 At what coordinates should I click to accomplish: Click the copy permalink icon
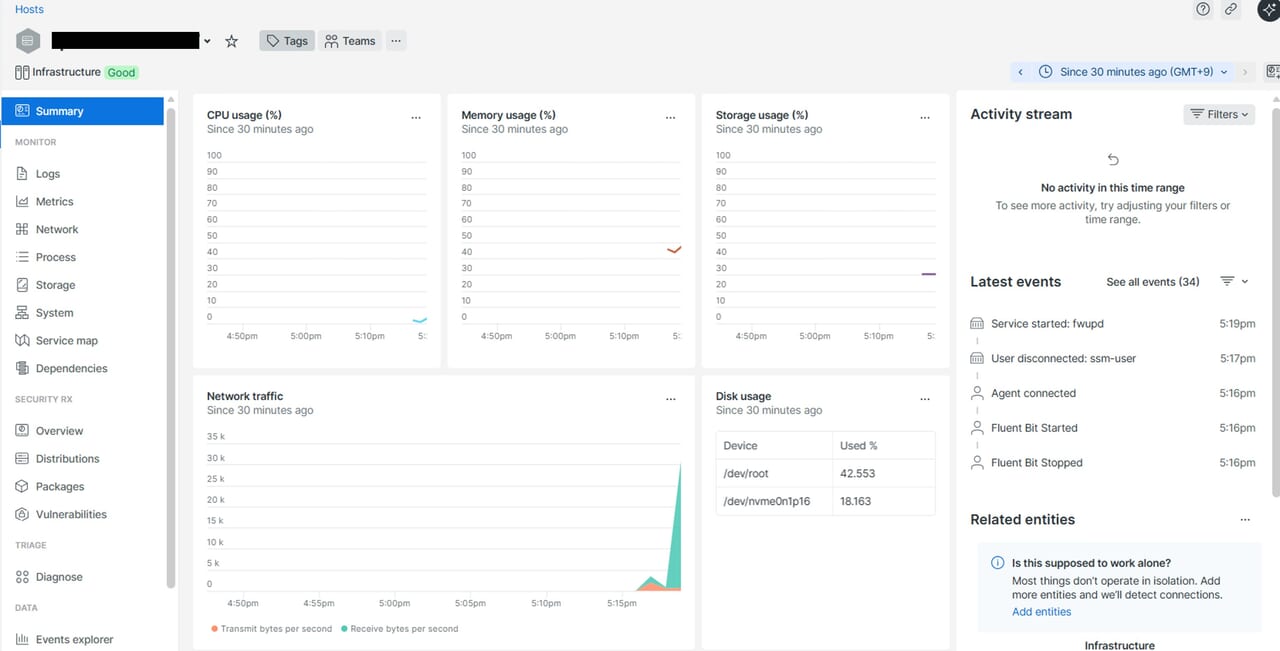[x=1231, y=9]
